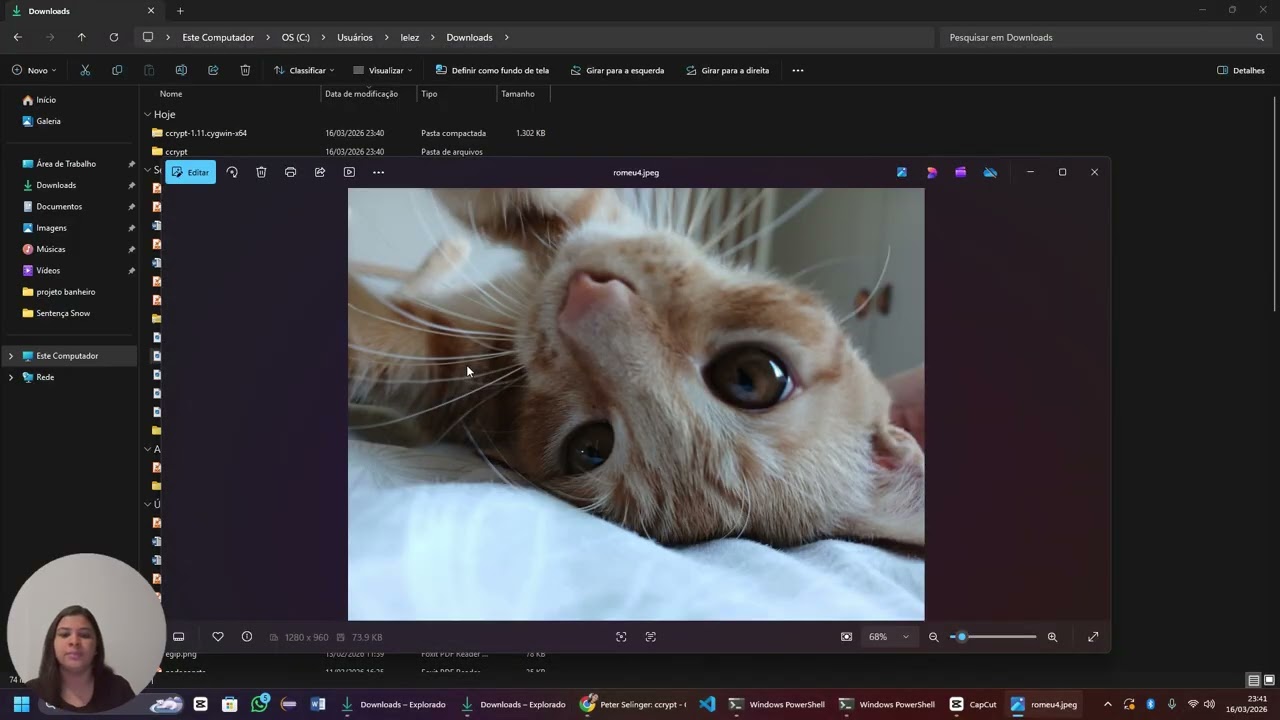This screenshot has height=720, width=1280.
Task: Toggle the favorite heart icon
Action: point(218,637)
